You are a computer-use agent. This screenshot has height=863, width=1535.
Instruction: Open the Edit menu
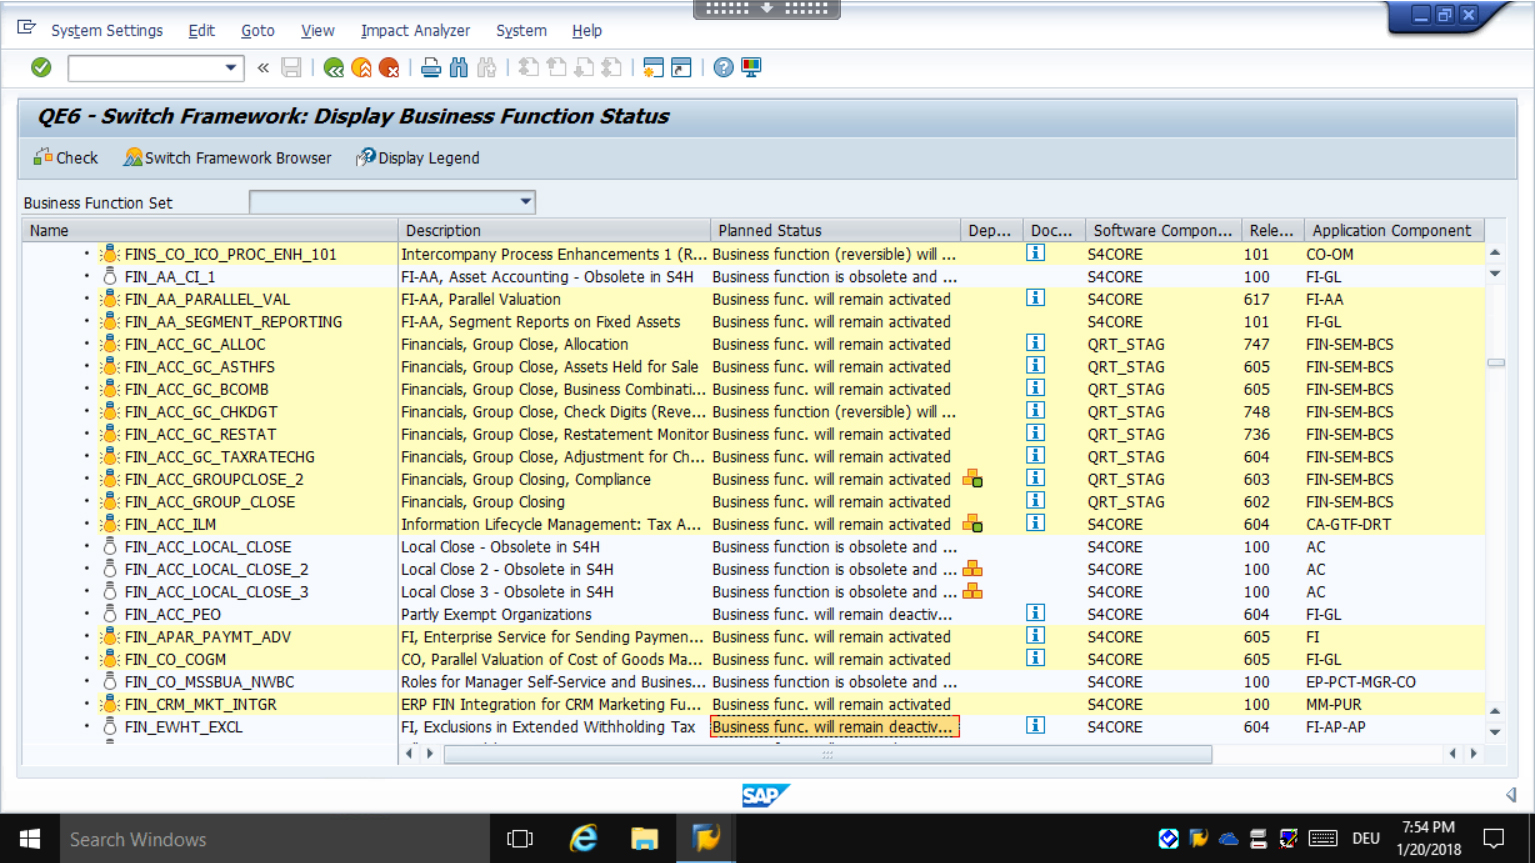tap(202, 31)
